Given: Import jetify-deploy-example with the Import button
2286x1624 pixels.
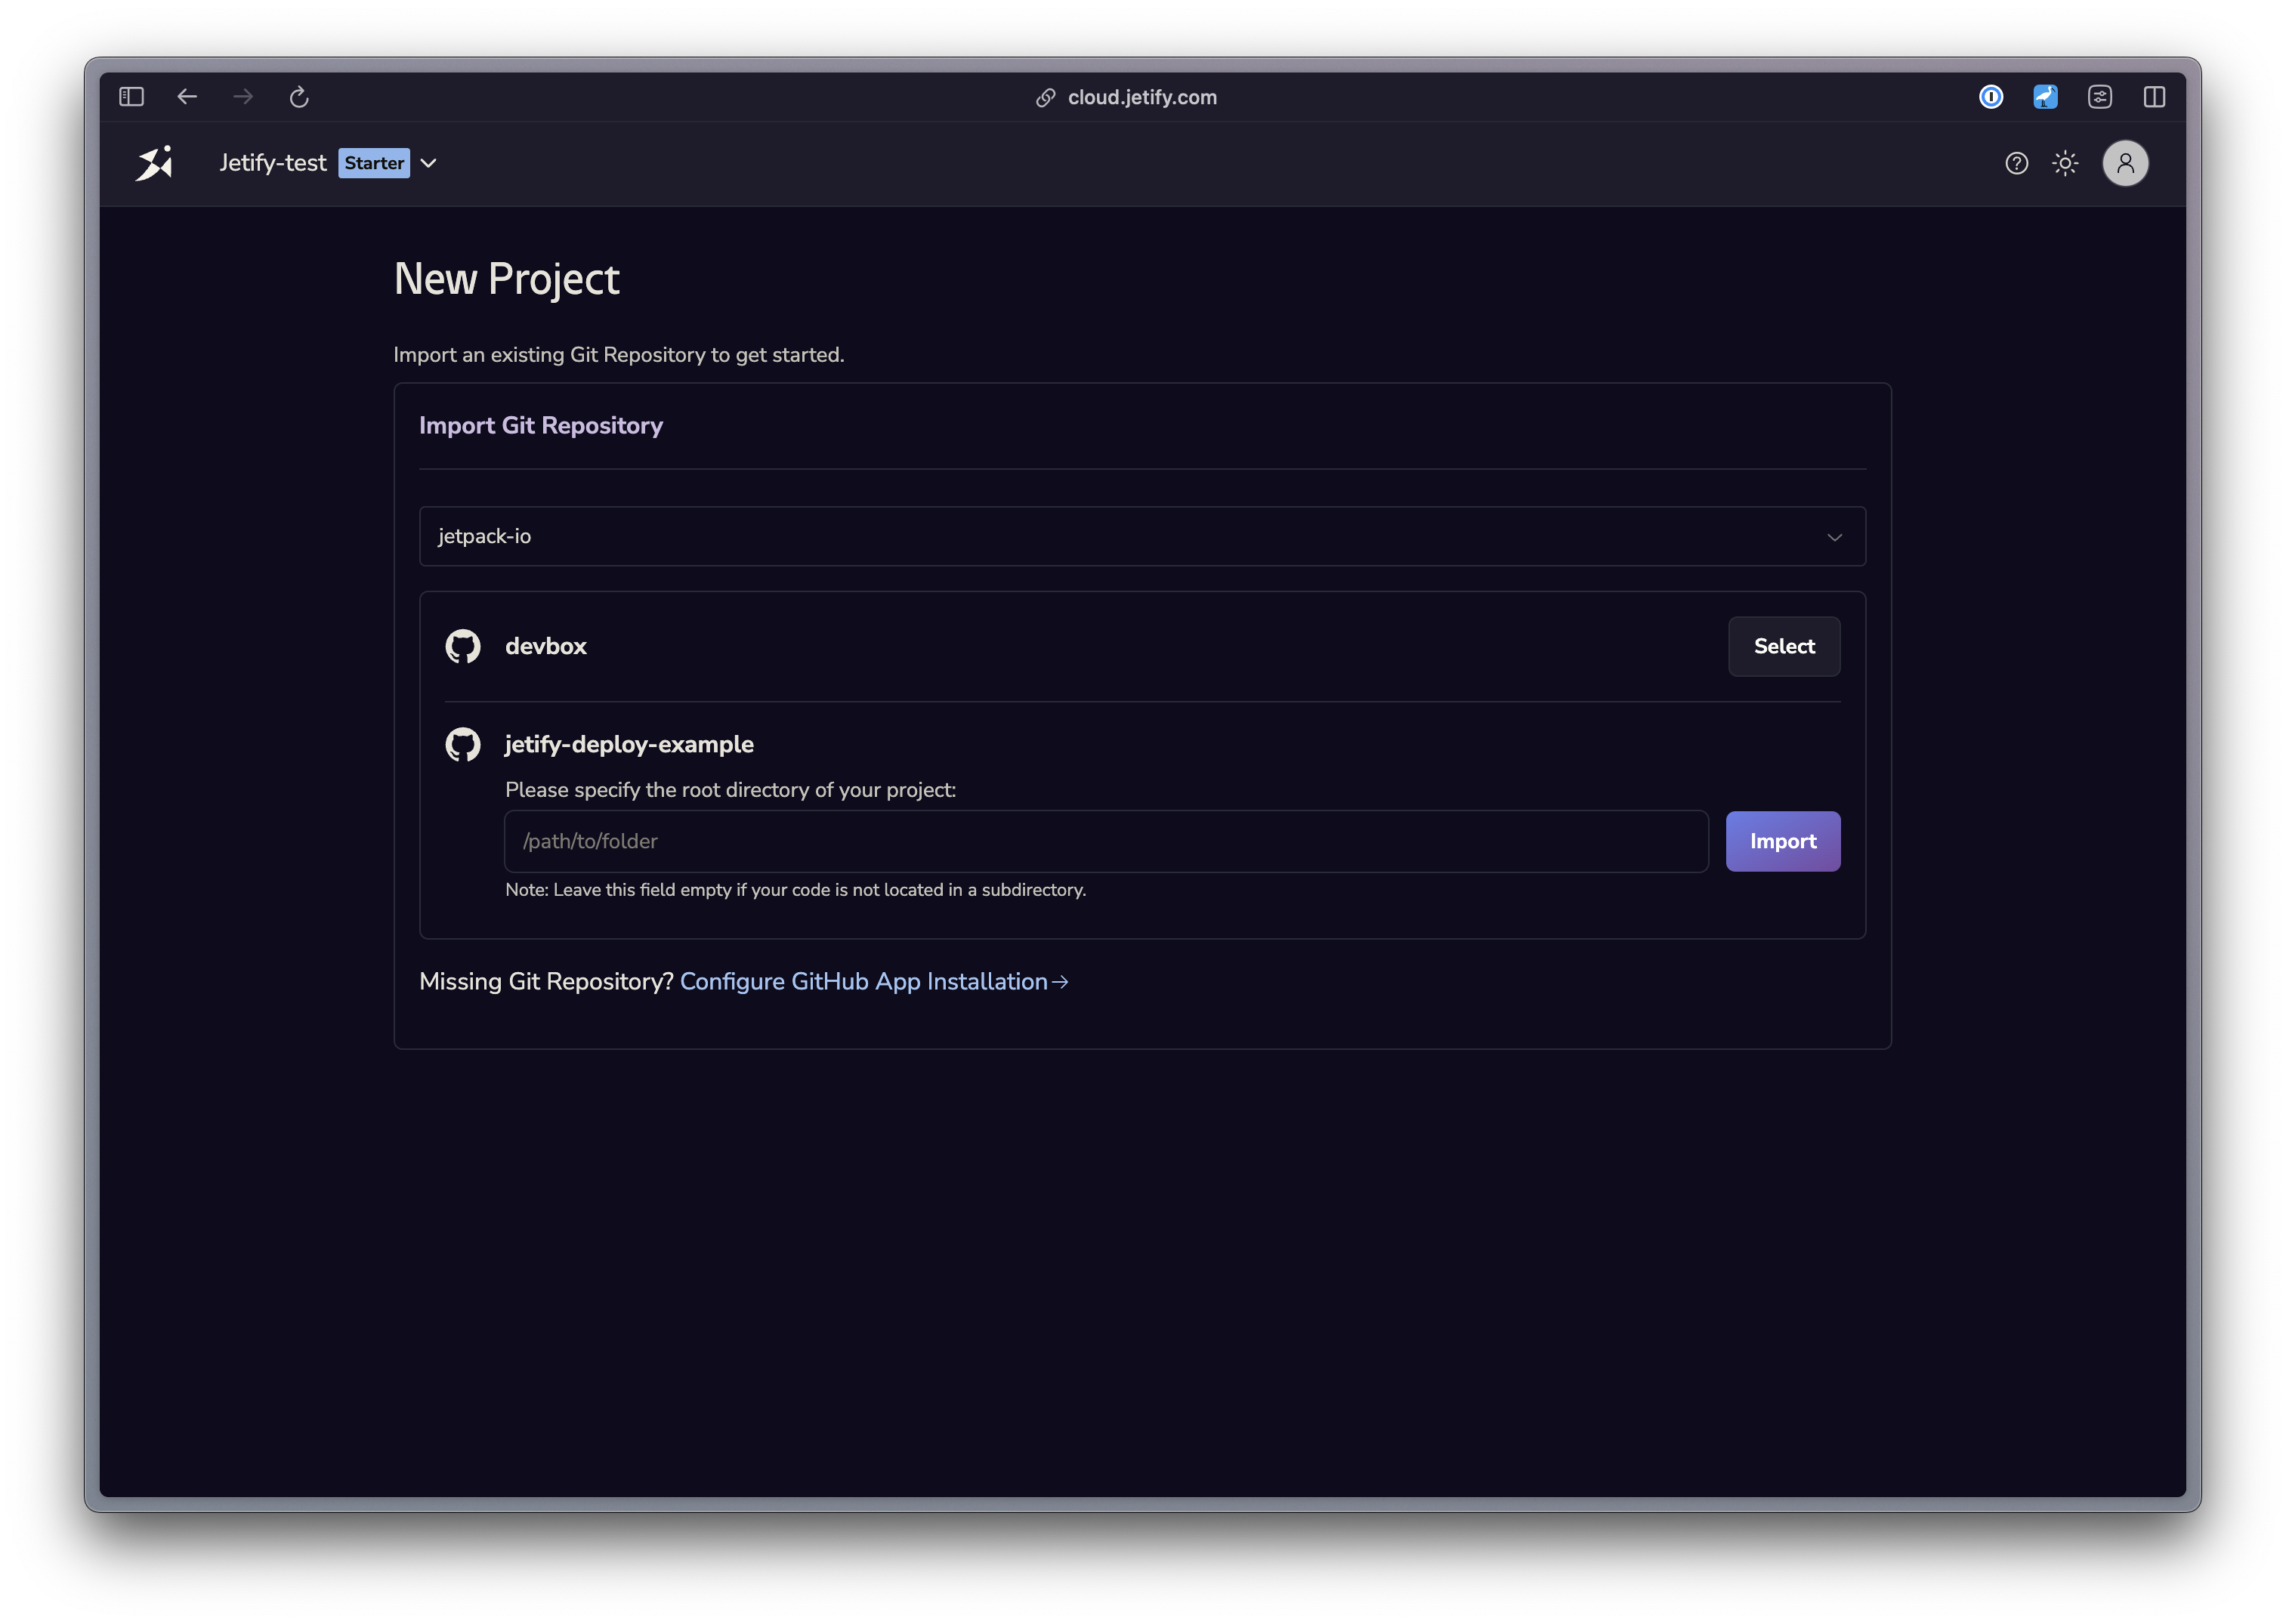Looking at the screenshot, I should (1782, 841).
